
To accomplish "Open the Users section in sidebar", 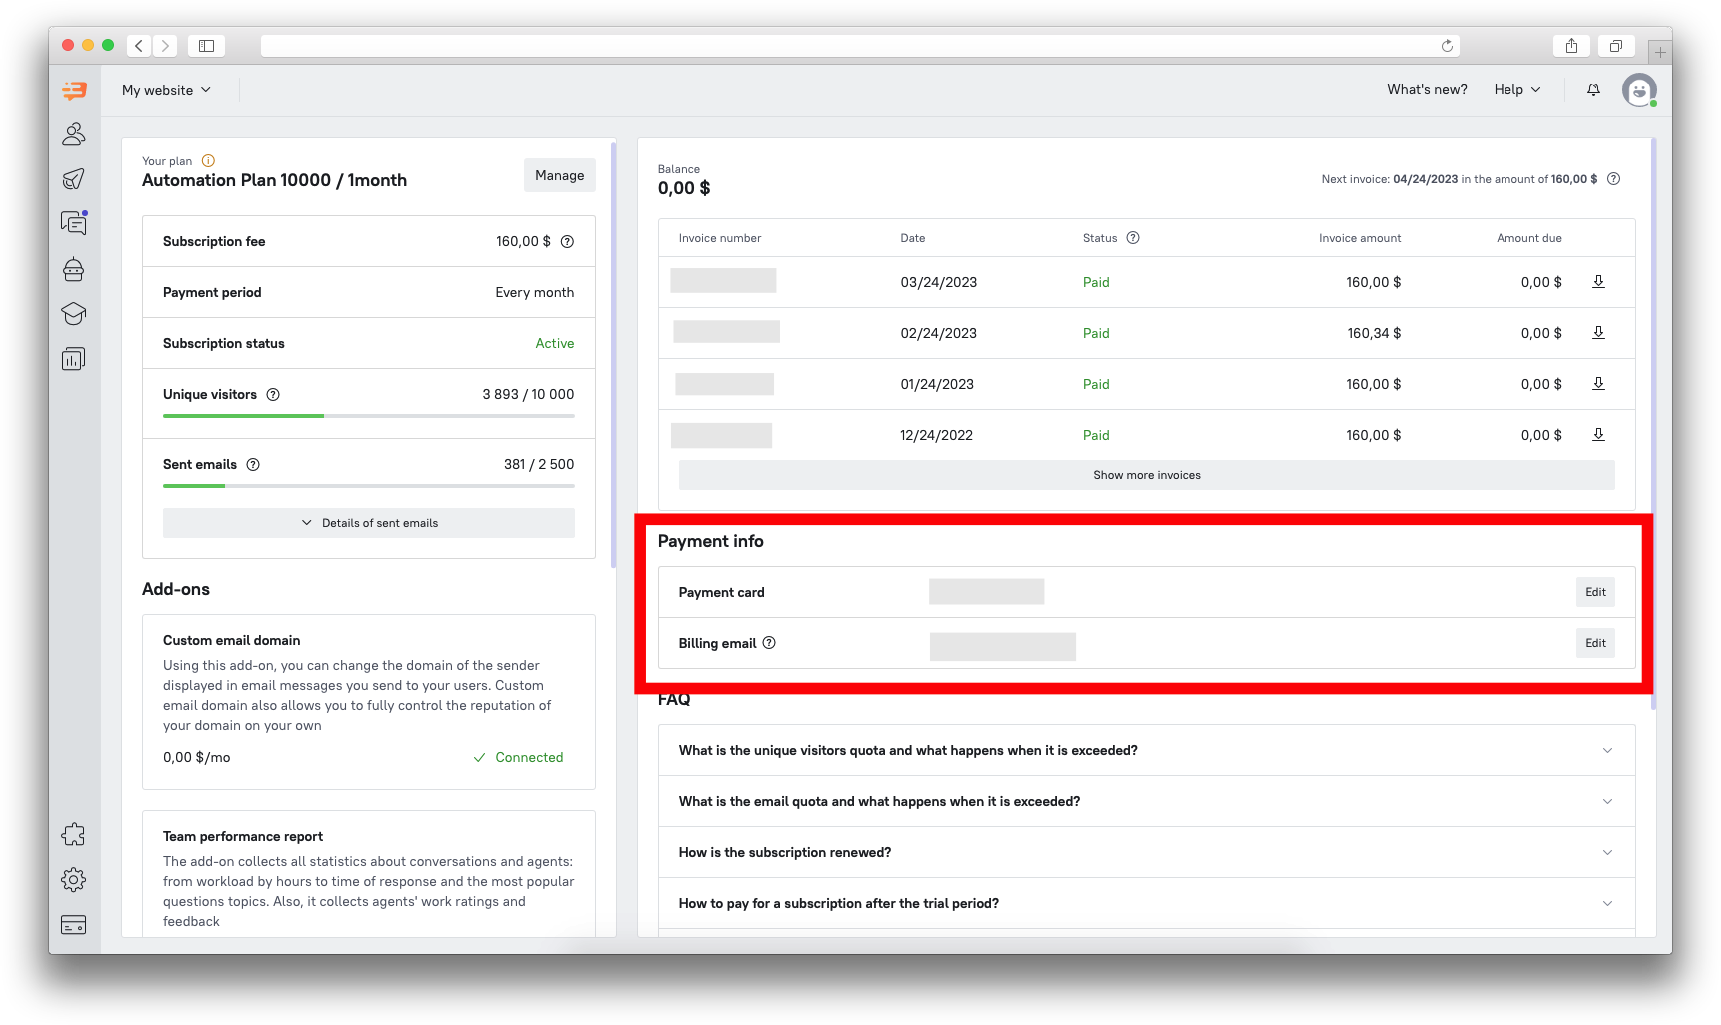I will (74, 134).
